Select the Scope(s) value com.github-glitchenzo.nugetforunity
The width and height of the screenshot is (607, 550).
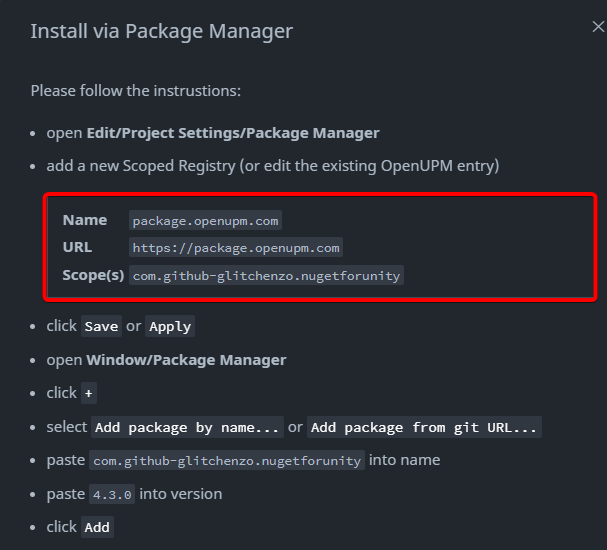coord(266,275)
